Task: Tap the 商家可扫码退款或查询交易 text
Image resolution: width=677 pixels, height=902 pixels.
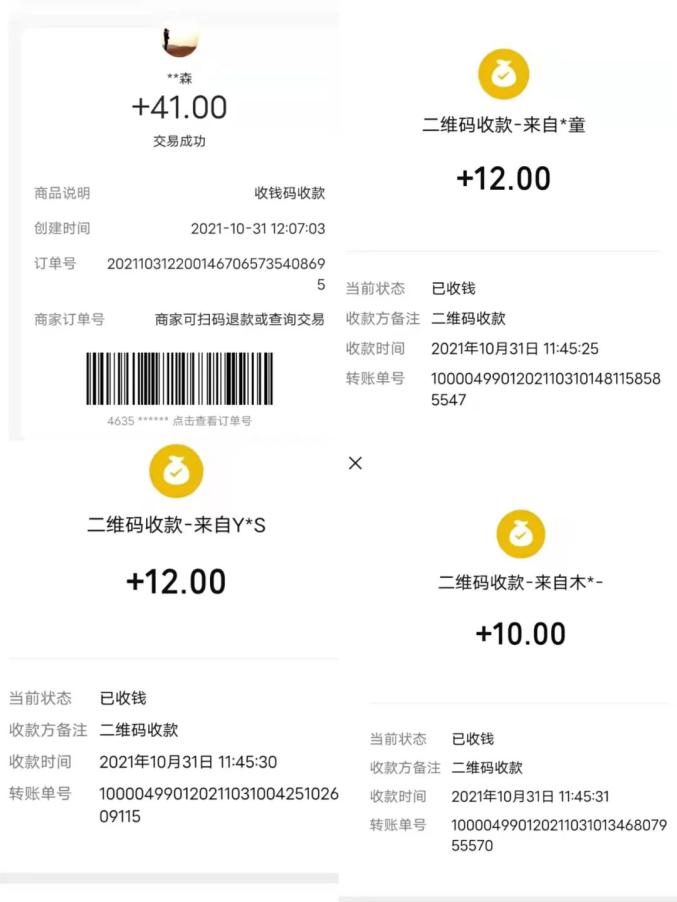Action: (240, 320)
